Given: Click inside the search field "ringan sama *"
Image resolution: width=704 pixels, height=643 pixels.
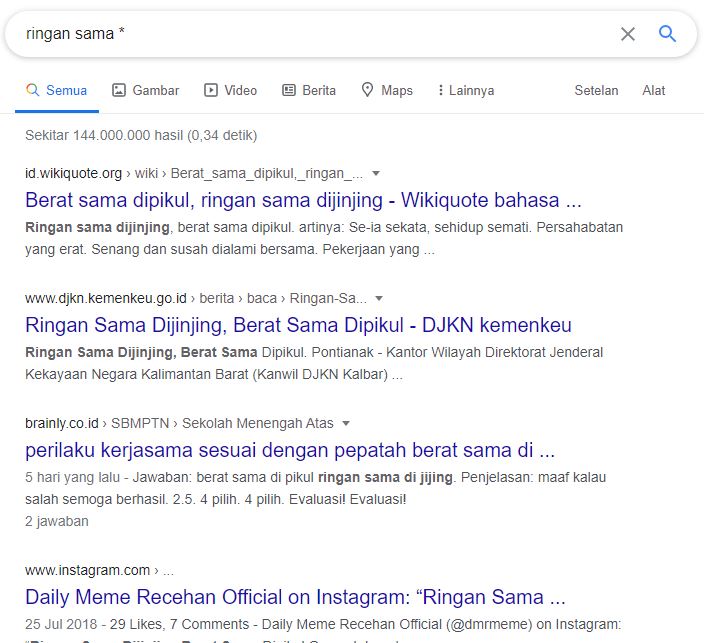Looking at the screenshot, I should point(314,34).
